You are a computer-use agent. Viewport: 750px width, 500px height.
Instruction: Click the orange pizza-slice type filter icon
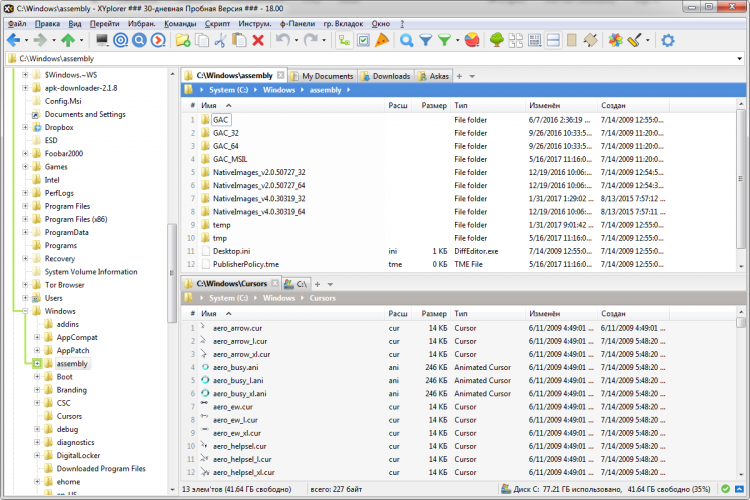pyautogui.click(x=382, y=40)
